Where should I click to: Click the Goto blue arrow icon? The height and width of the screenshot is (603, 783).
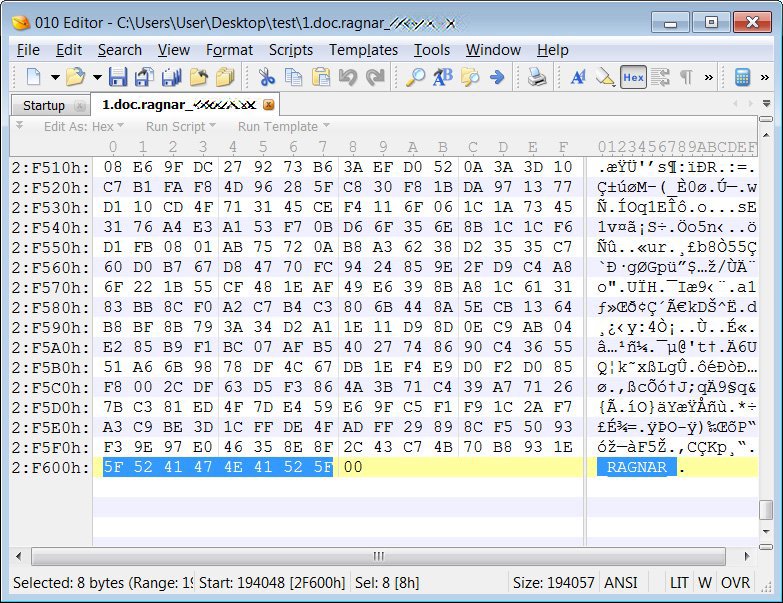tap(496, 77)
